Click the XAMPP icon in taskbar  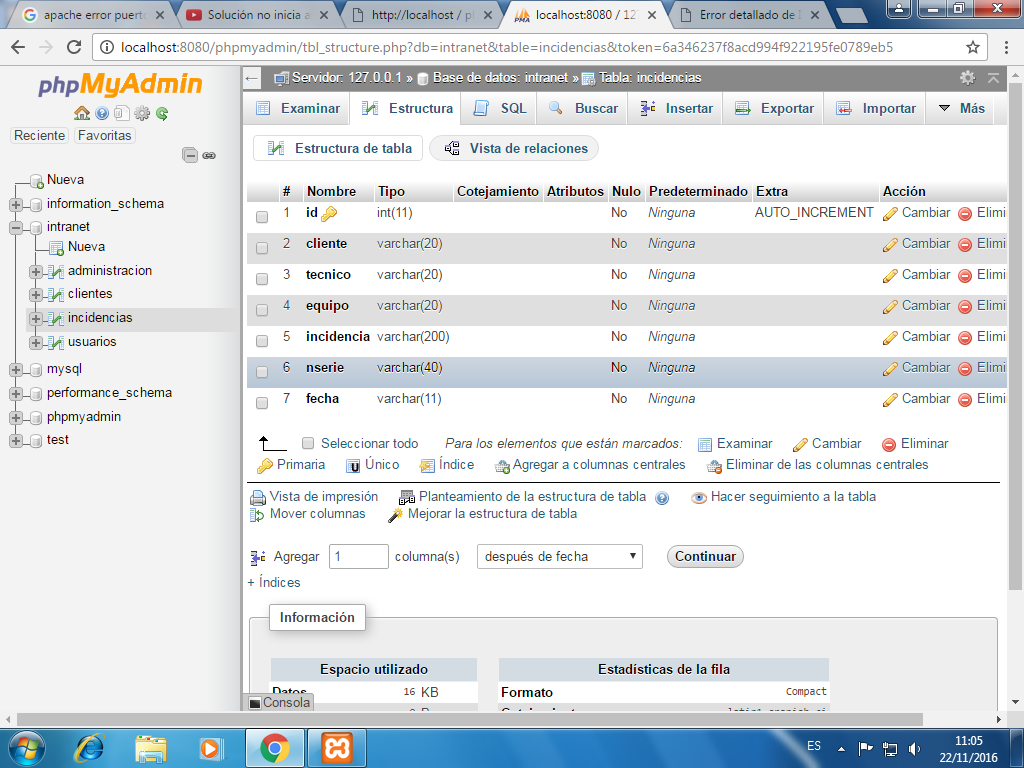337,748
